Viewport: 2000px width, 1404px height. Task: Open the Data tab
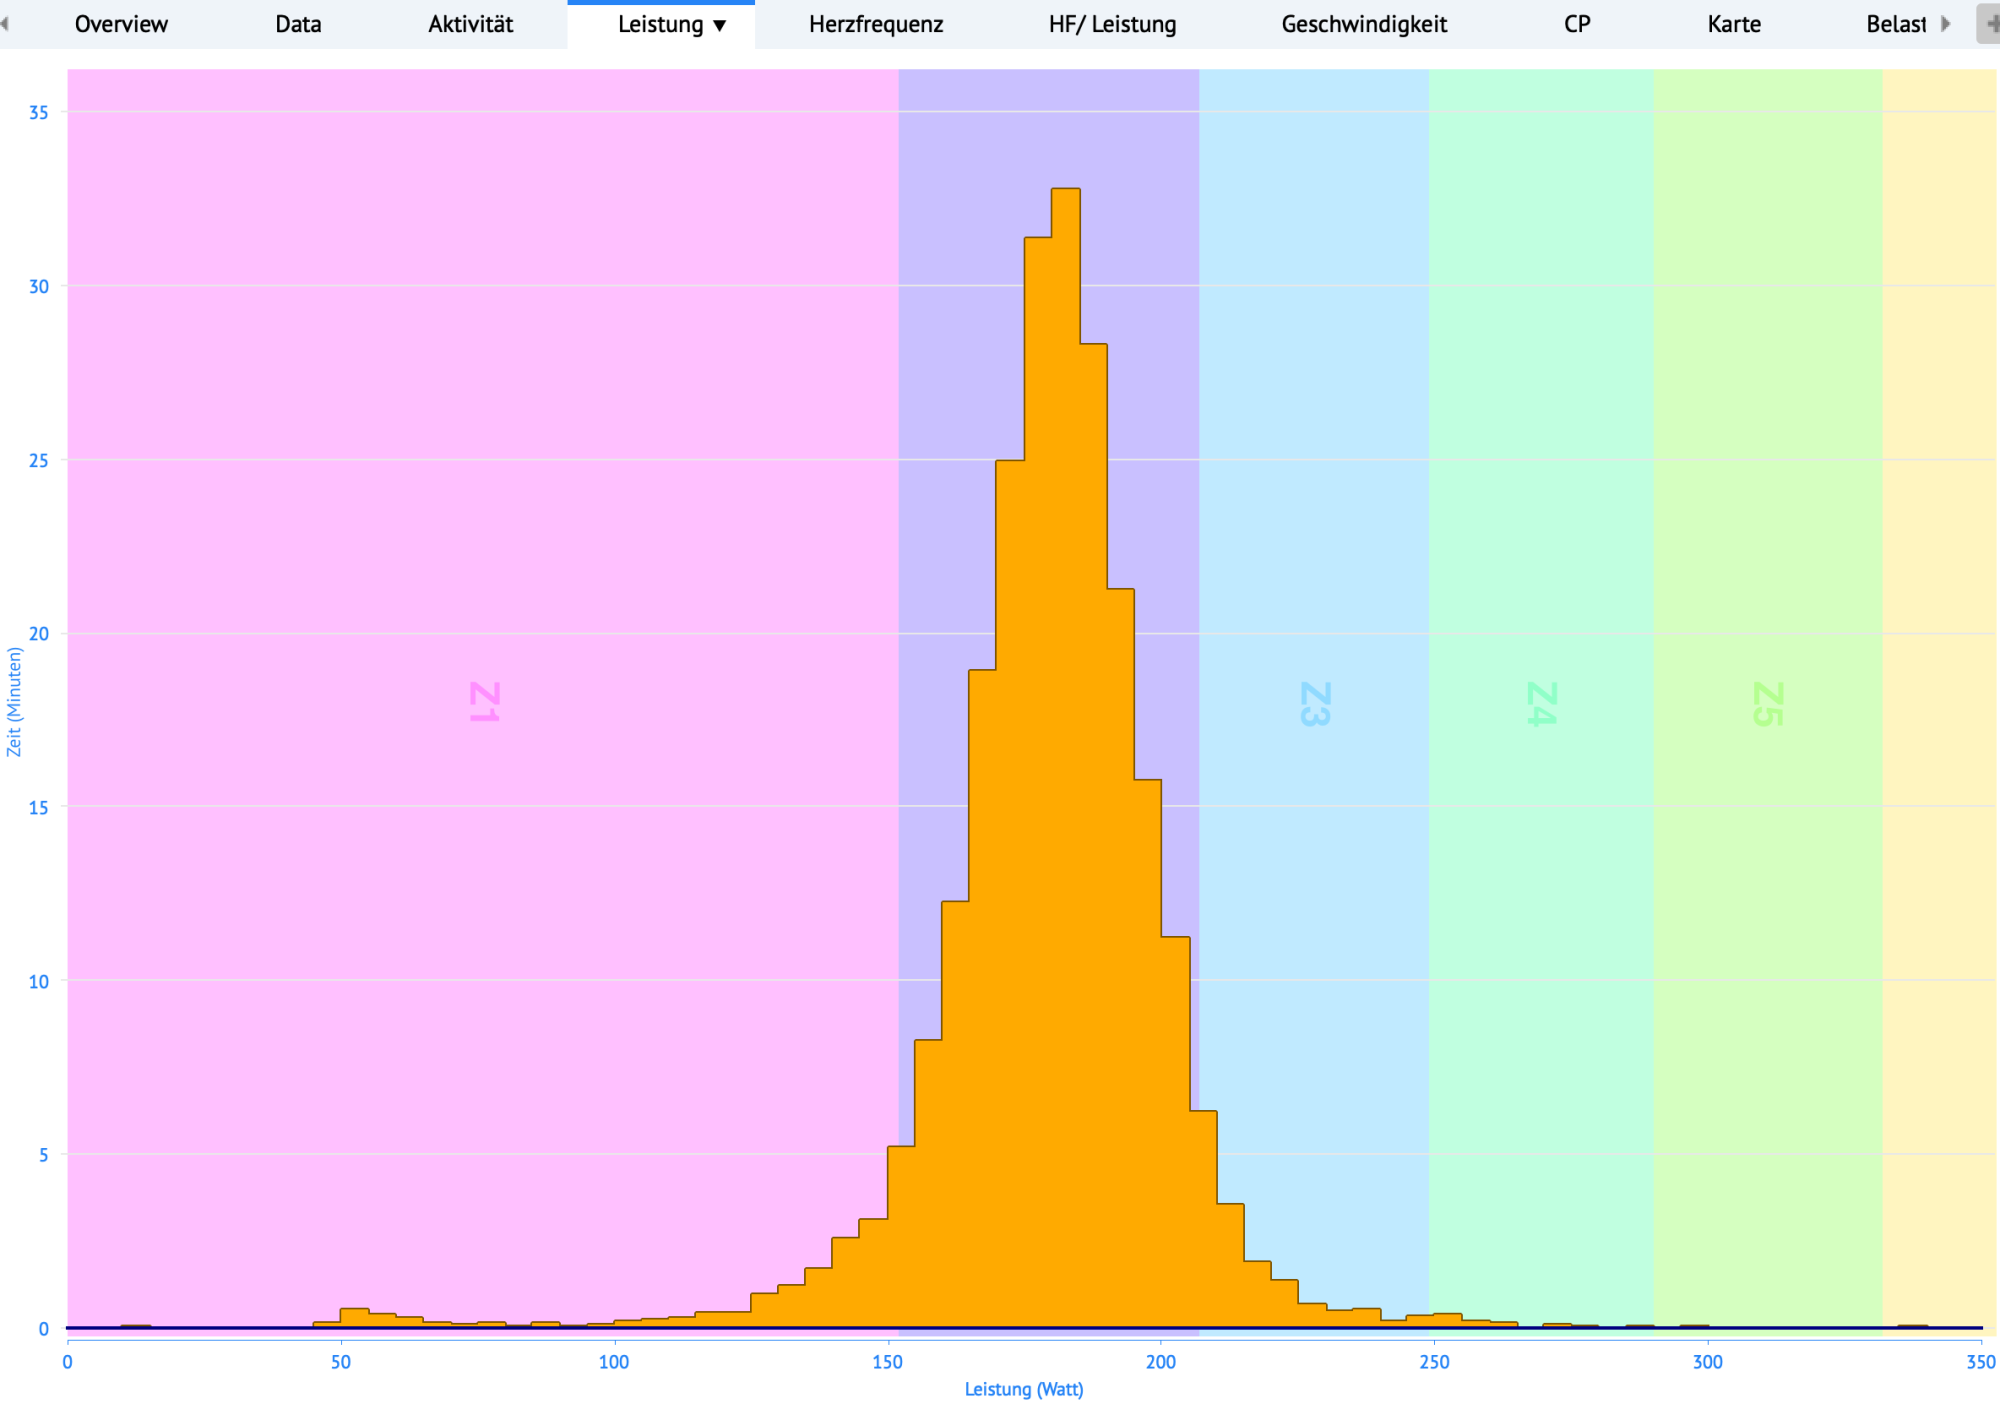[x=298, y=24]
